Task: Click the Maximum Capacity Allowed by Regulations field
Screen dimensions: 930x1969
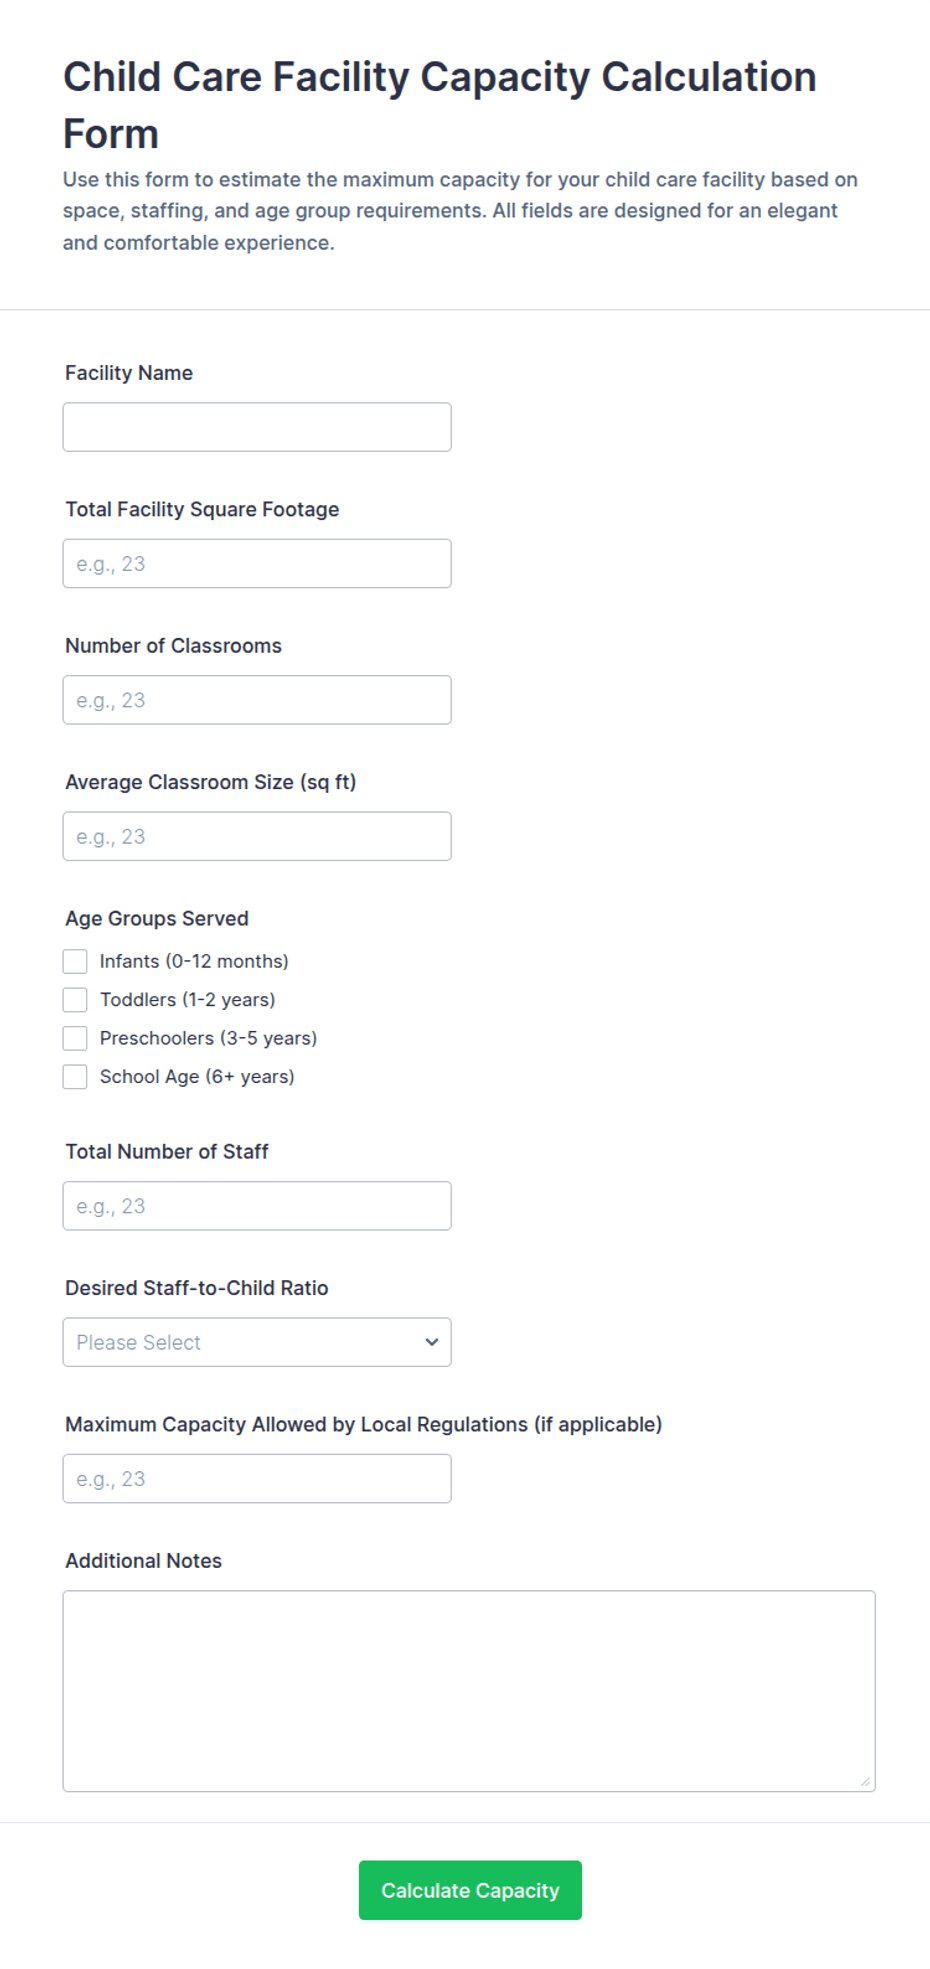Action: point(257,1478)
